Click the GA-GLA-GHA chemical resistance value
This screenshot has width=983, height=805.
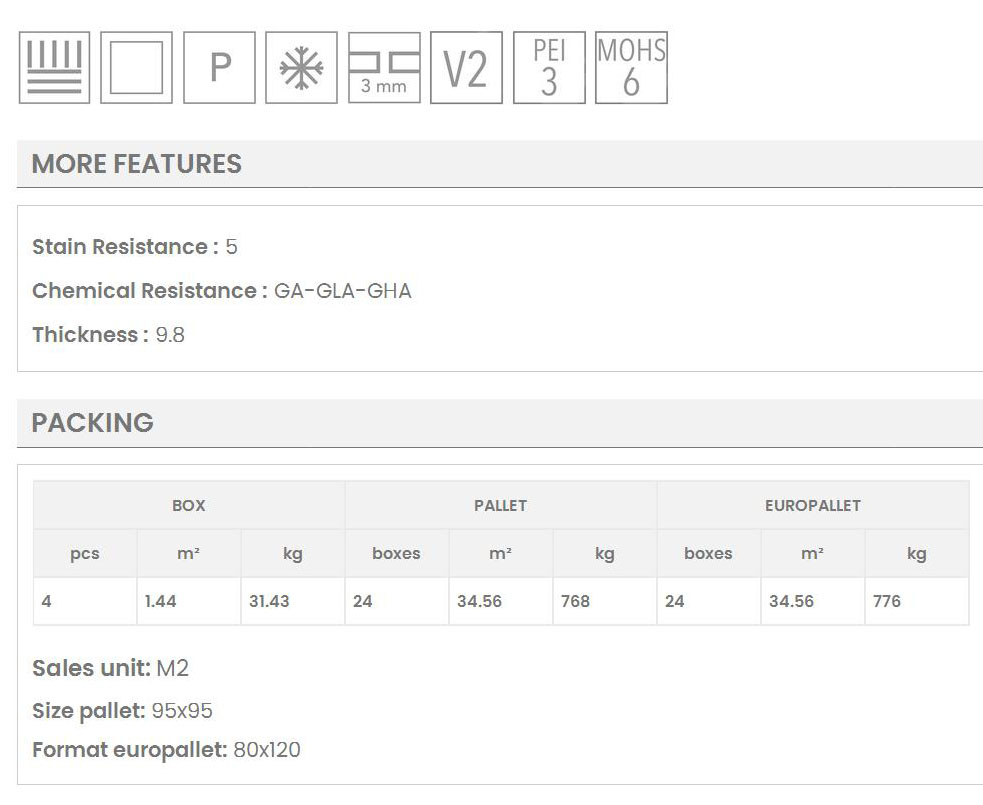342,291
